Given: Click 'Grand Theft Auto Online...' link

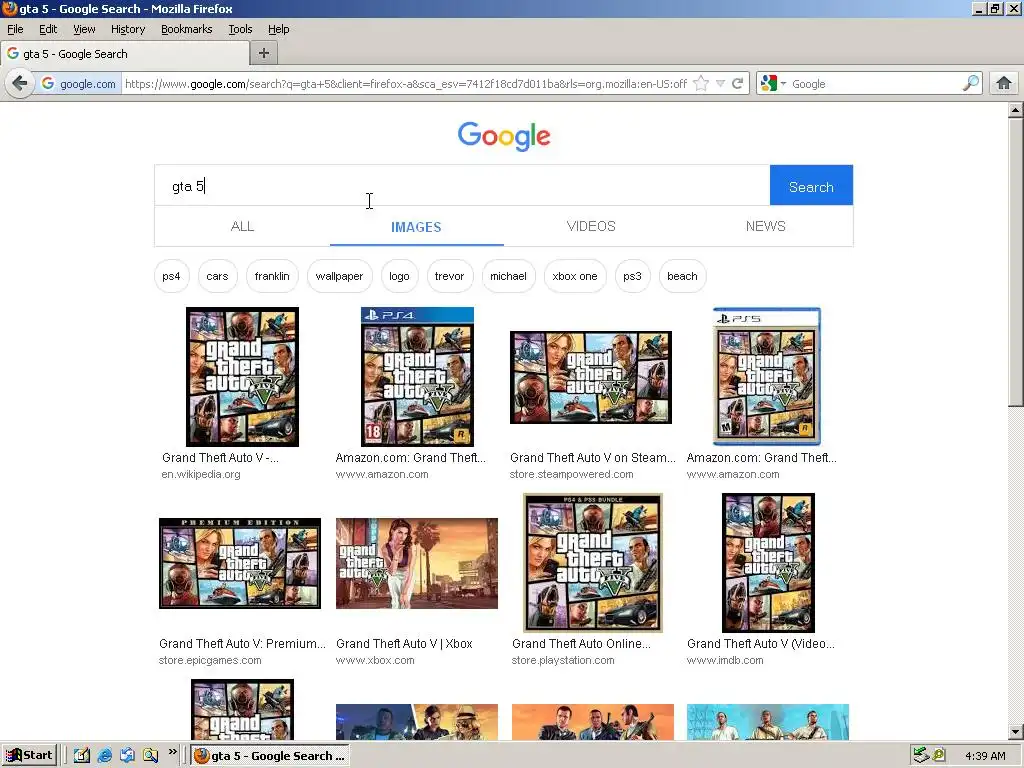Looking at the screenshot, I should coord(581,644).
